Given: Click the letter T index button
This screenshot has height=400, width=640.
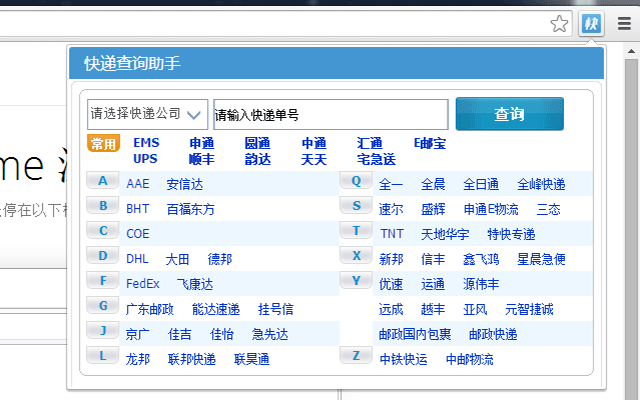Looking at the screenshot, I should (356, 231).
